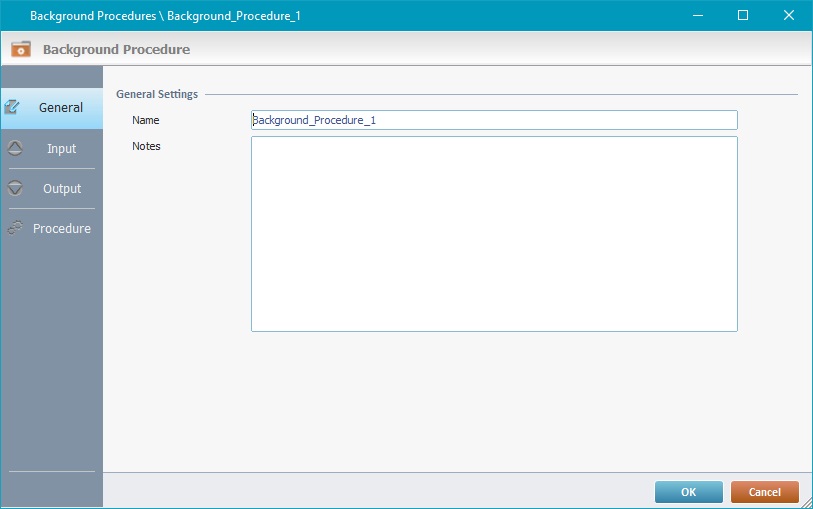813x509 pixels.
Task: Close the dialog with the X button
Action: click(789, 15)
